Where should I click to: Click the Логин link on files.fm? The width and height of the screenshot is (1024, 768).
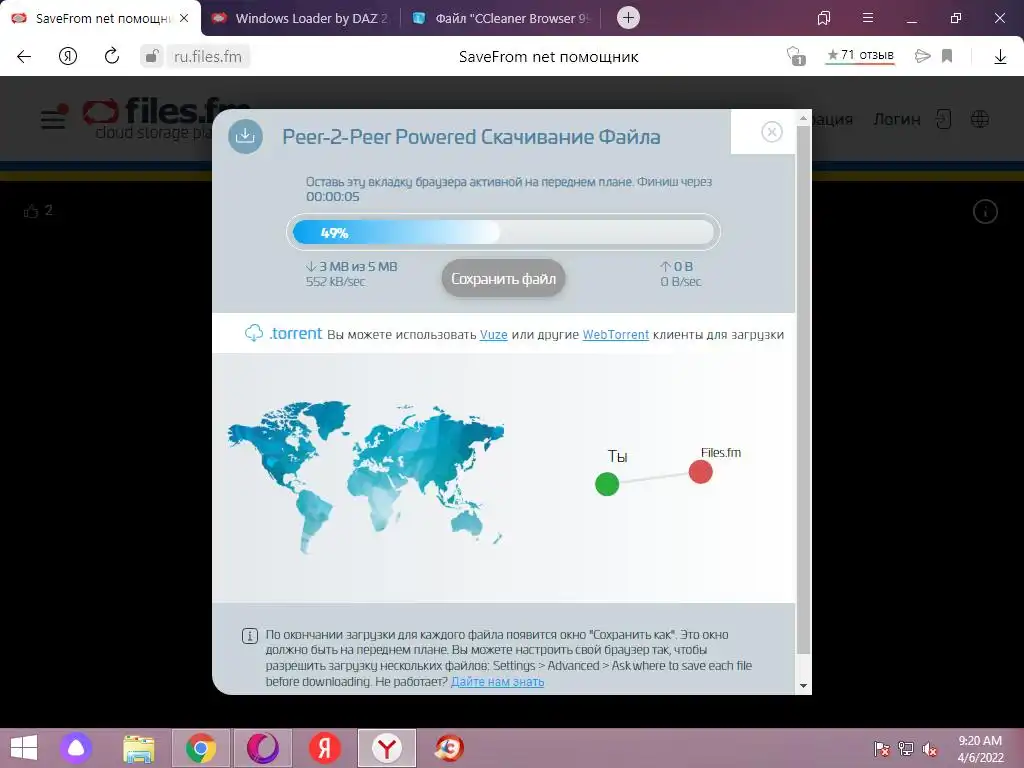point(897,120)
